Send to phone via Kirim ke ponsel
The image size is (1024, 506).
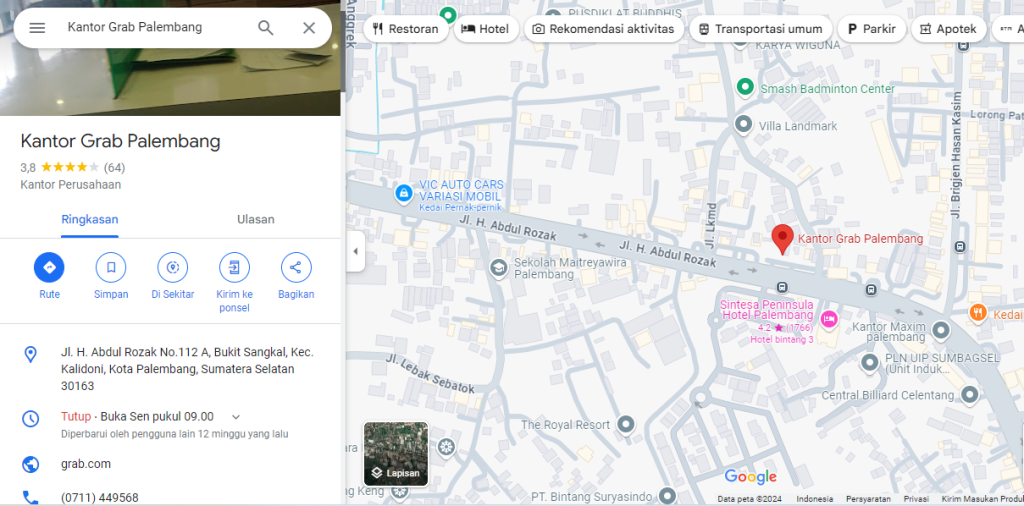[x=234, y=268]
